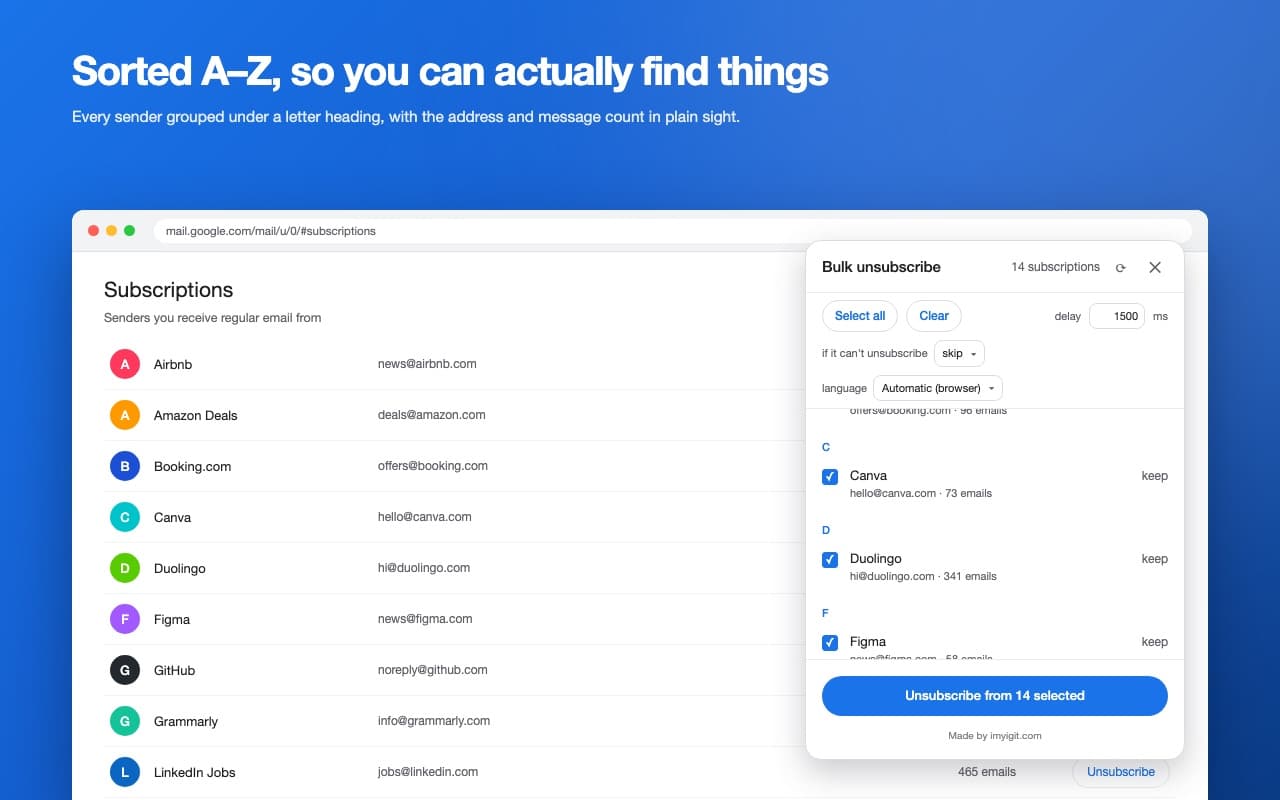The image size is (1280, 800).
Task: Click the Figma name in Bulk unsubscribe panel
Action: (868, 642)
